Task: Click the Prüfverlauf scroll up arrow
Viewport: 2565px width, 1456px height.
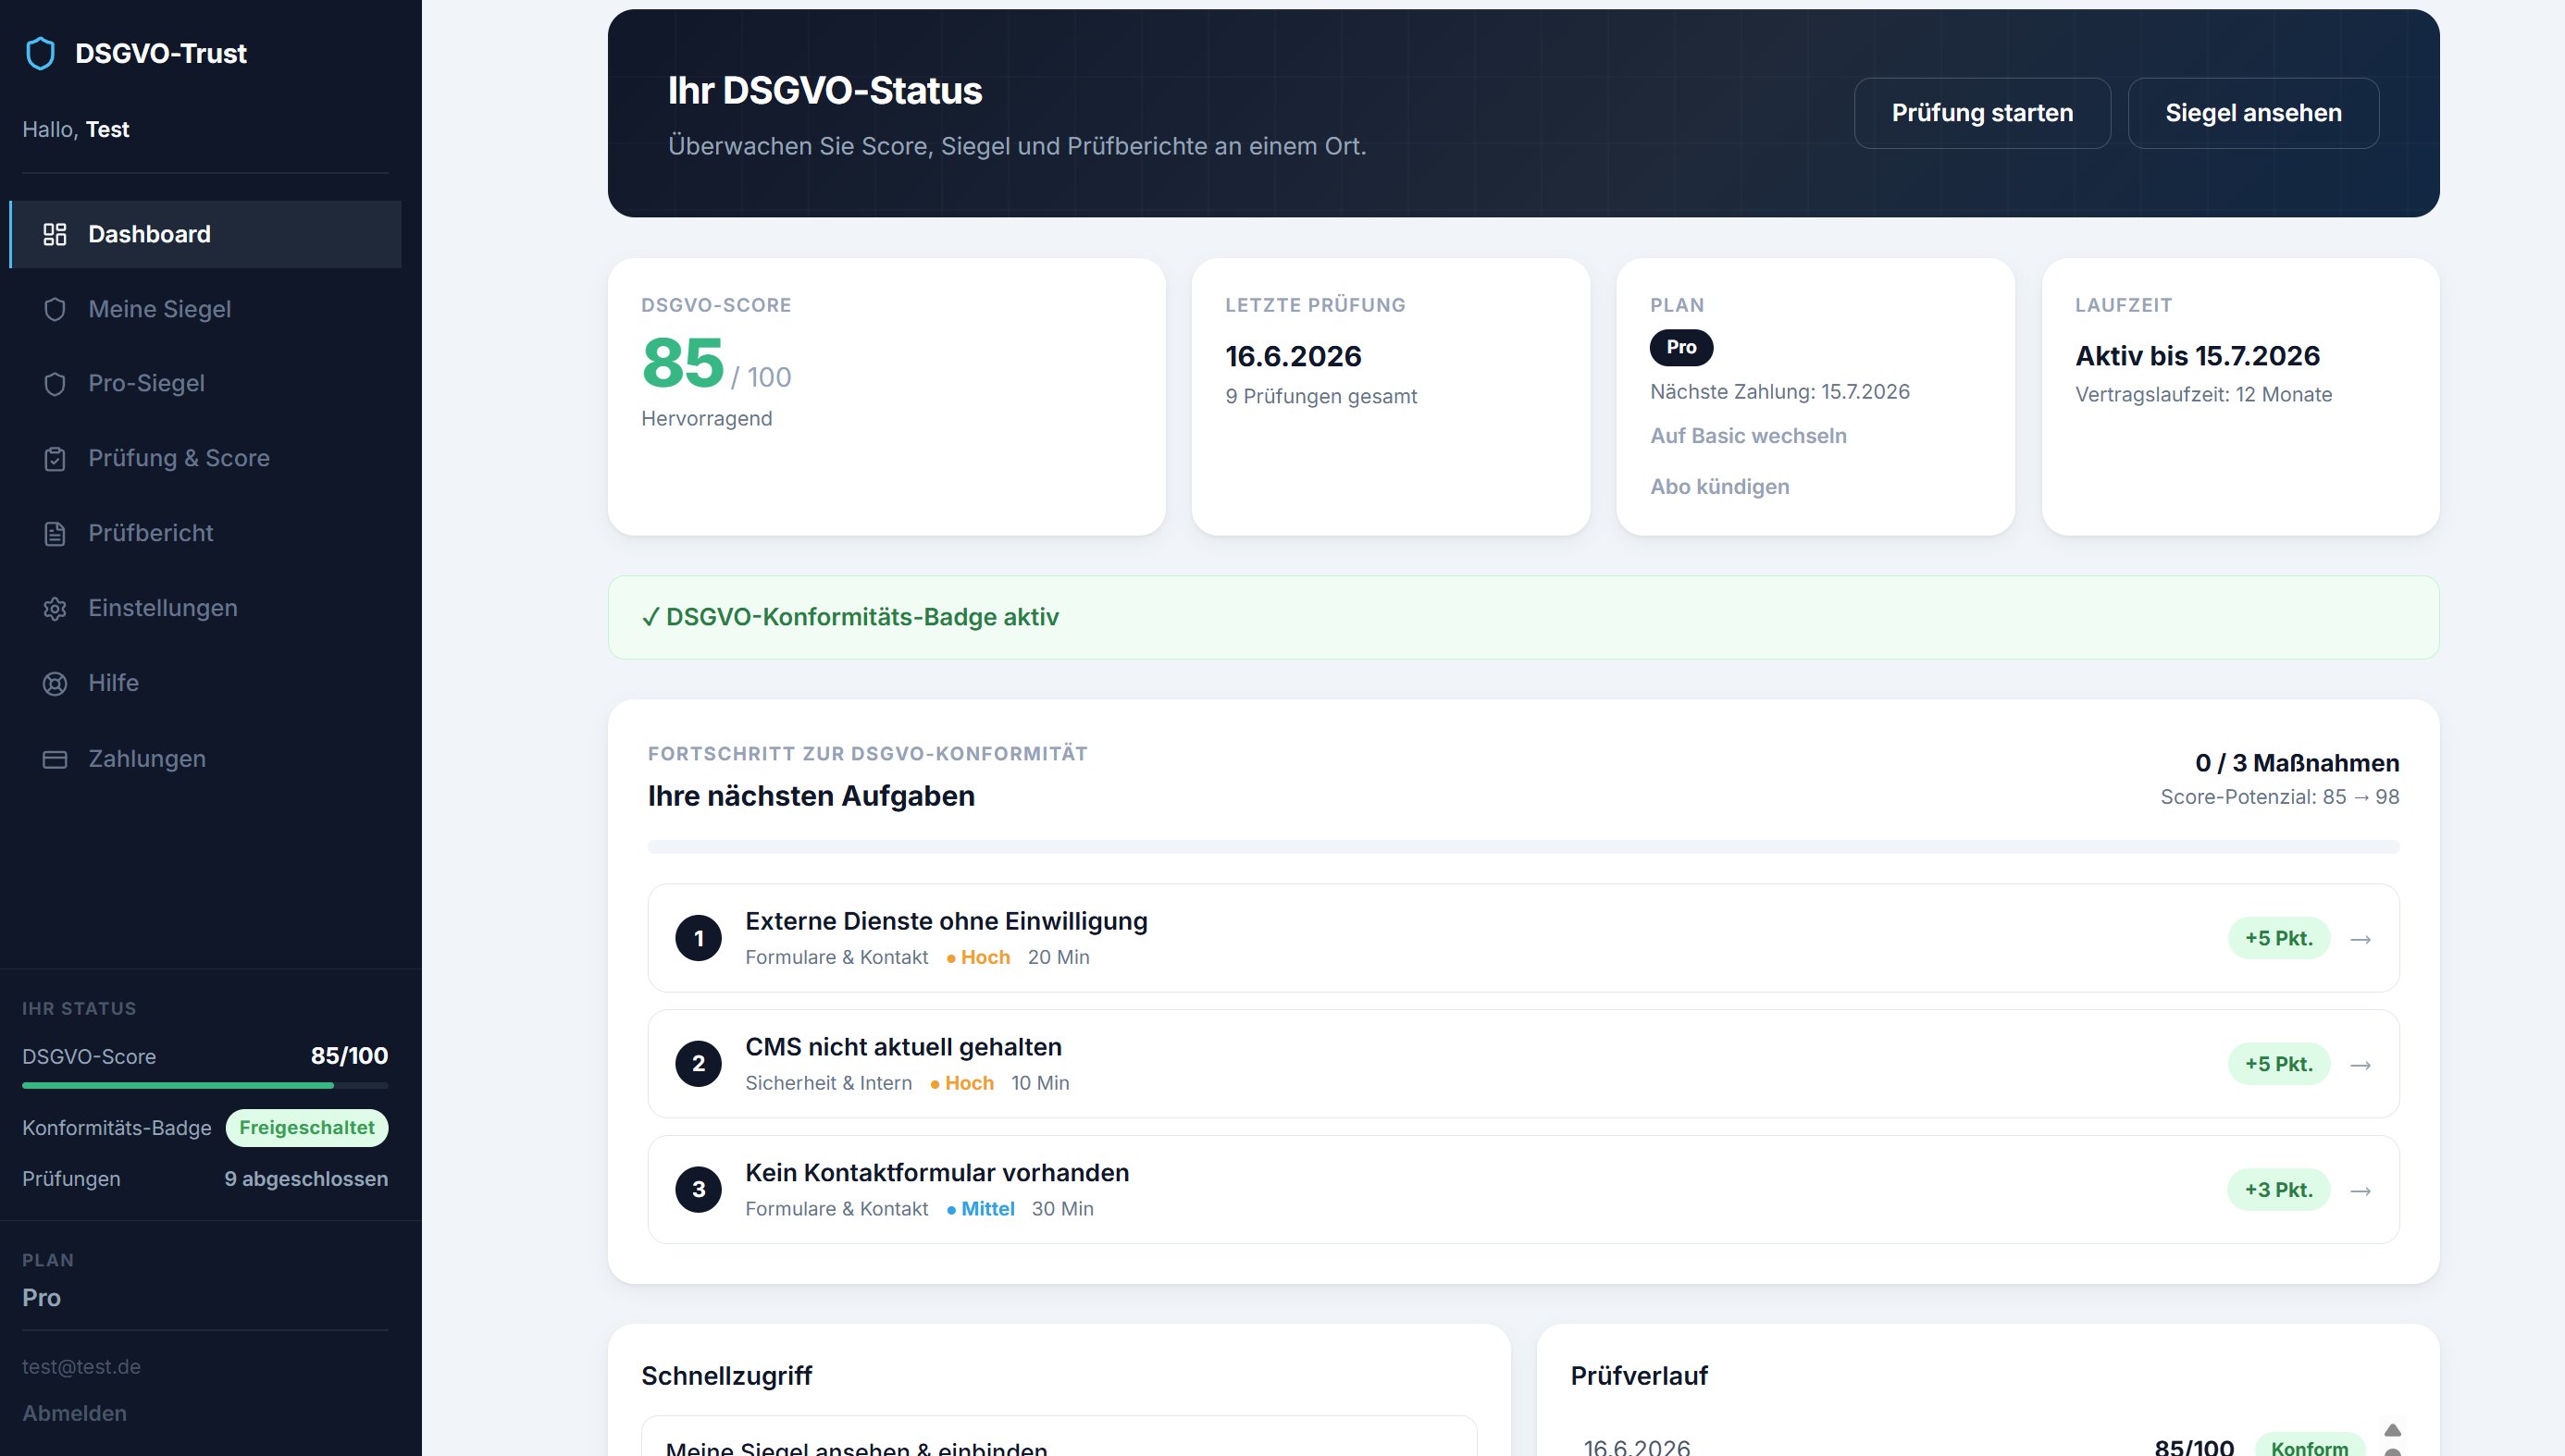Action: (x=2392, y=1430)
